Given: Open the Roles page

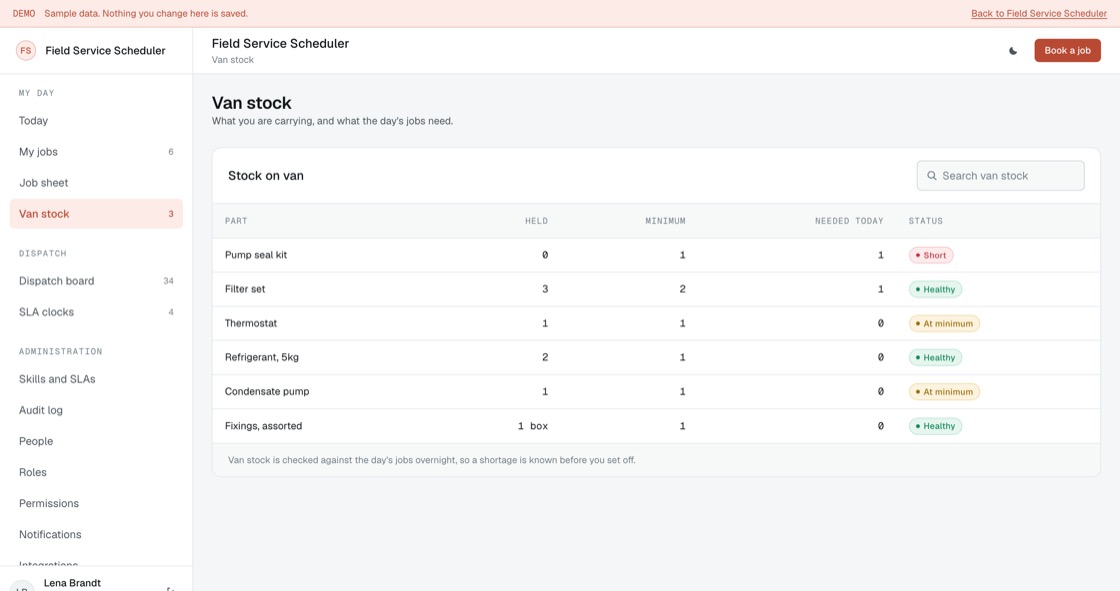Looking at the screenshot, I should tap(96, 472).
